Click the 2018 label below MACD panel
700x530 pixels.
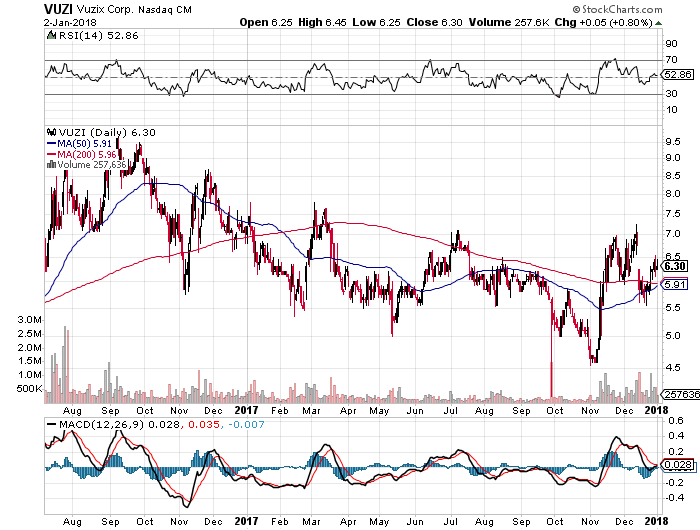coord(657,521)
